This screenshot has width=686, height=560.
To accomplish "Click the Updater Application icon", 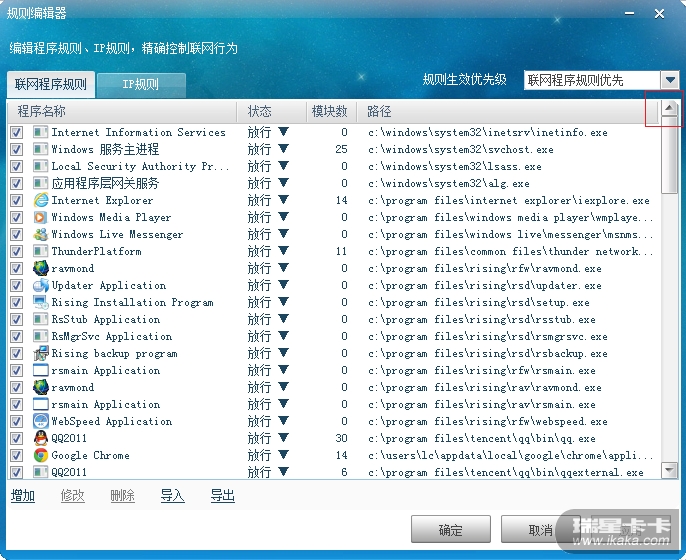I will pos(41,285).
